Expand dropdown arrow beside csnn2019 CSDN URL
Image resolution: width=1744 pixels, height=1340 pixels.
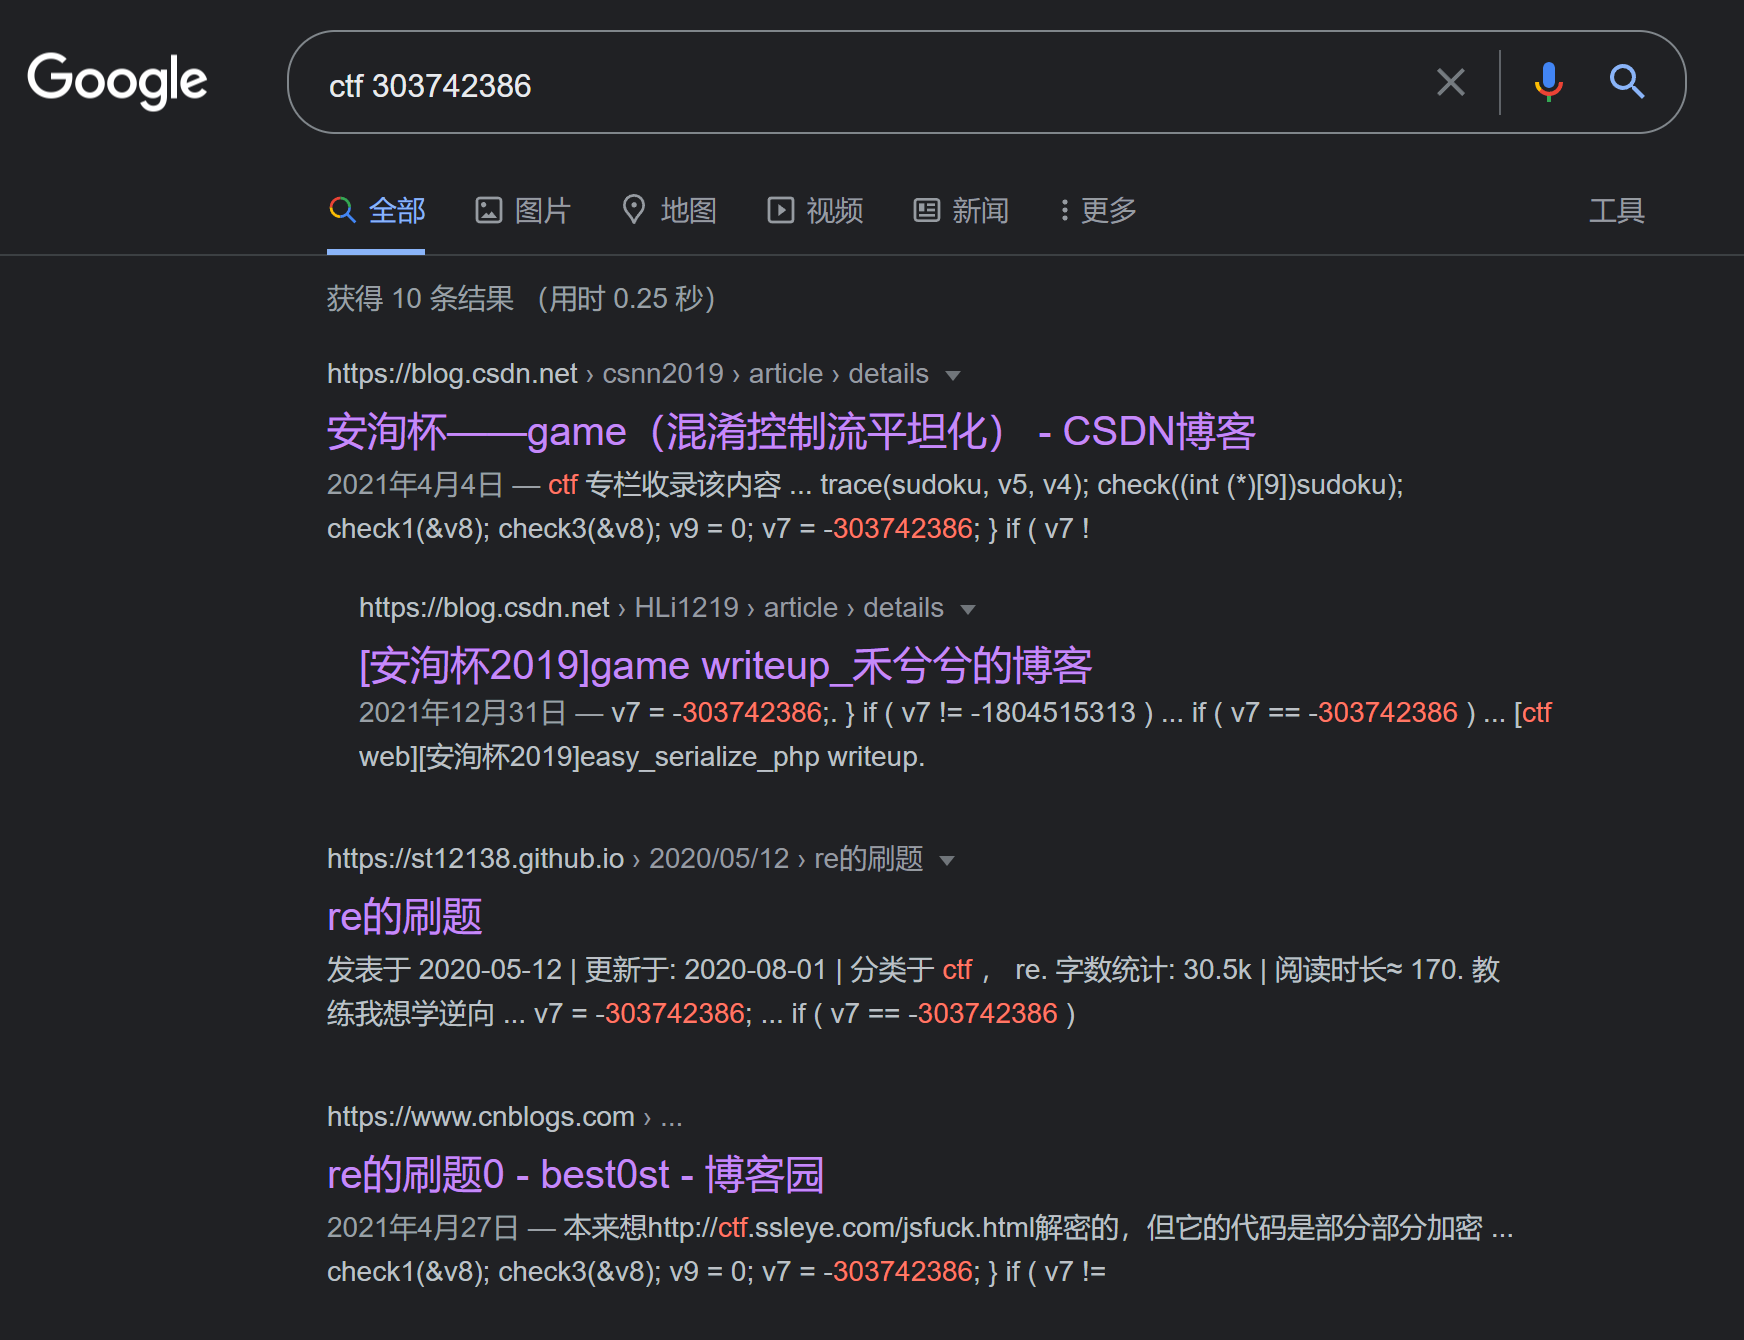[953, 375]
